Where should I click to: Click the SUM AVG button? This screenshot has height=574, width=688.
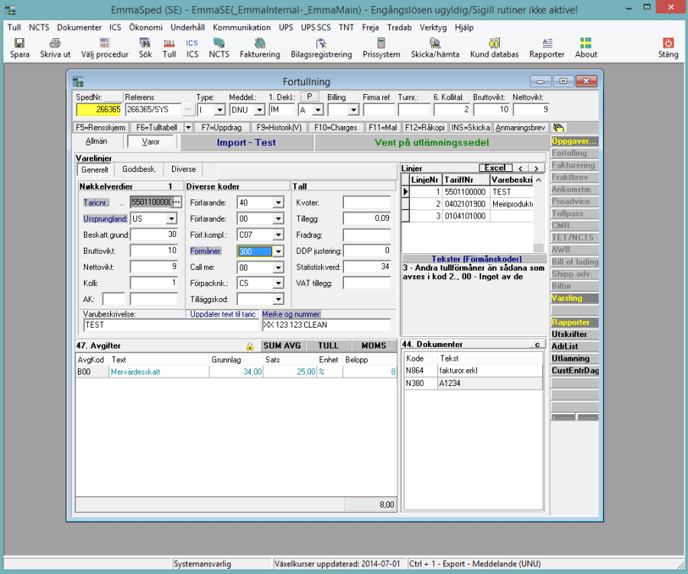click(x=282, y=346)
